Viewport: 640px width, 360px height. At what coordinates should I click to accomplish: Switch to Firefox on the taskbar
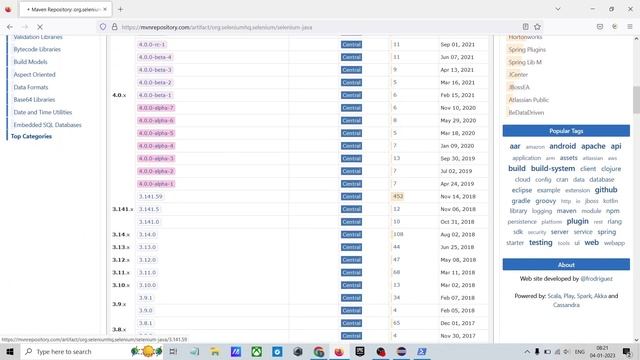point(339,351)
